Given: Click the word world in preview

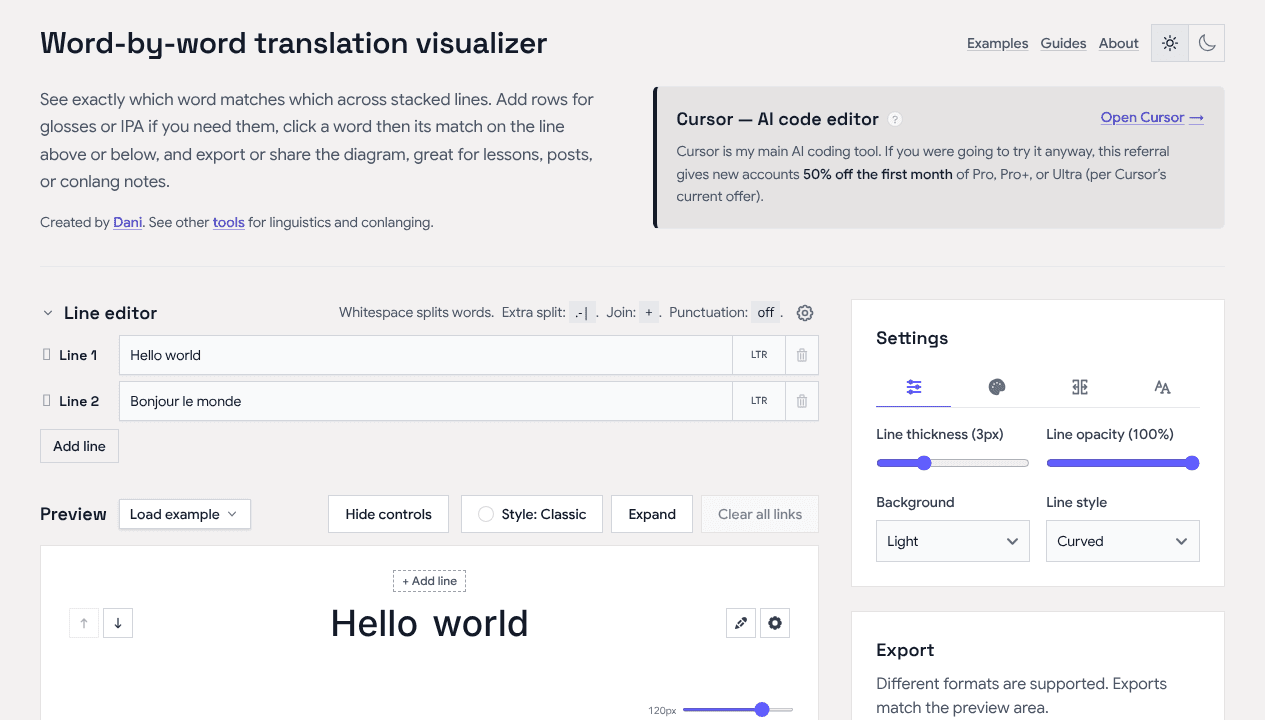Looking at the screenshot, I should point(481,623).
